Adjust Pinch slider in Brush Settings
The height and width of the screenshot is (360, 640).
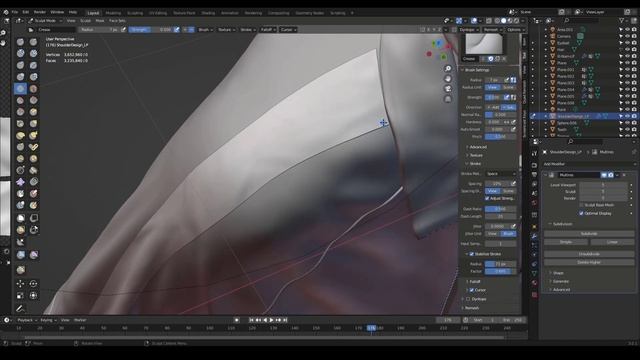pos(500,137)
